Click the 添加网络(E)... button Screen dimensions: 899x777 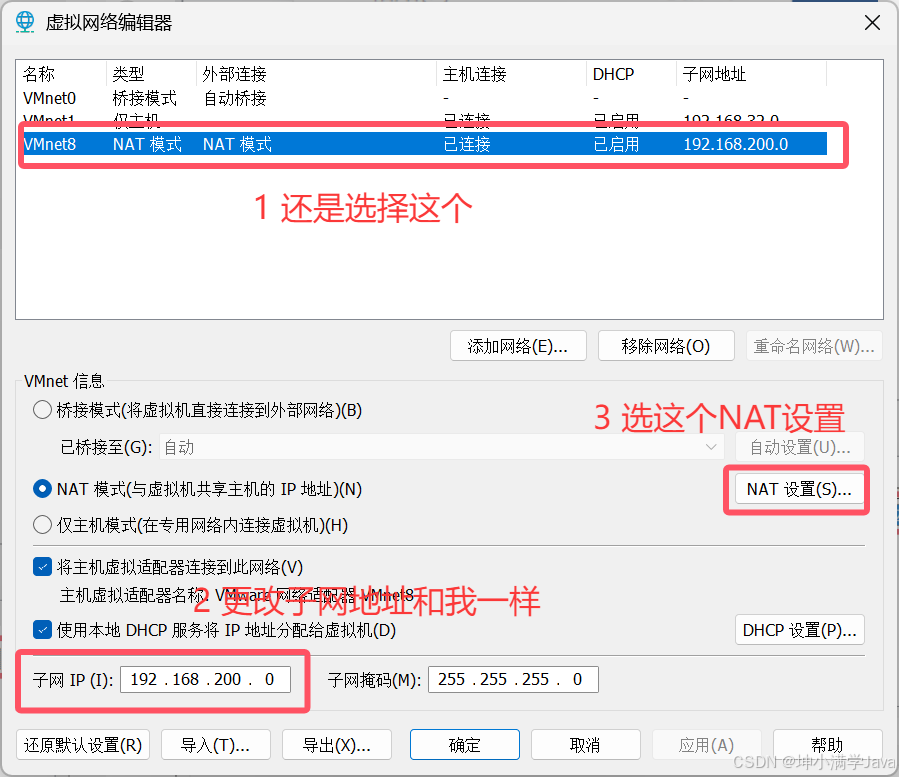tap(518, 346)
